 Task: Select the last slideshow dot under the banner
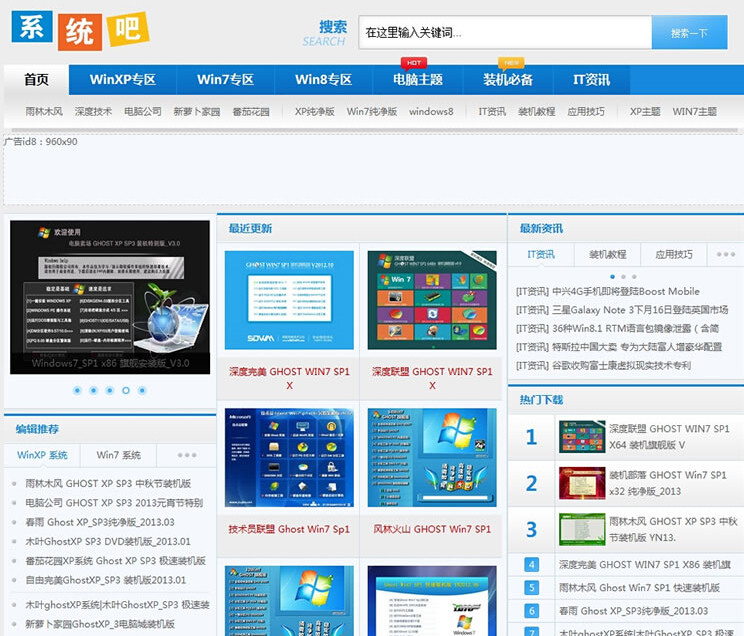tap(141, 390)
